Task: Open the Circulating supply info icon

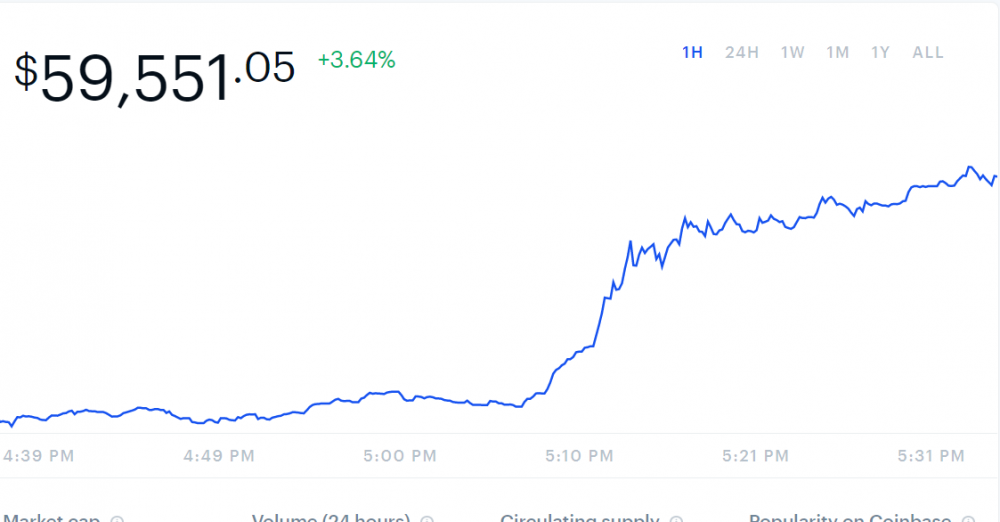Action: tap(676, 519)
